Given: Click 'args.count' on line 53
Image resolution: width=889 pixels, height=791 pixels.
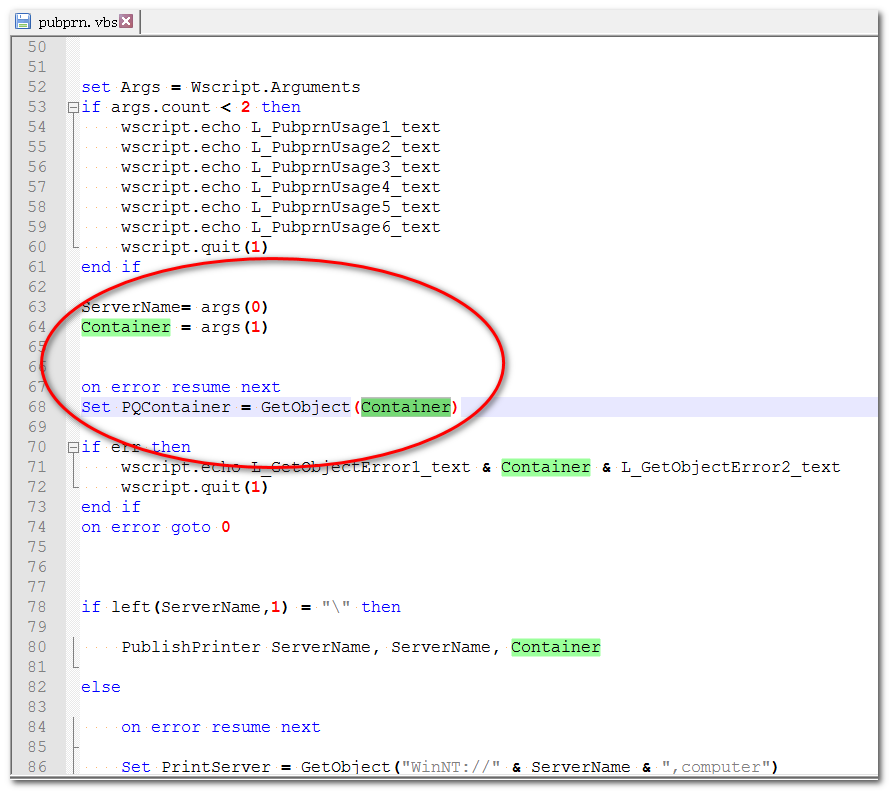Looking at the screenshot, I should coord(160,107).
